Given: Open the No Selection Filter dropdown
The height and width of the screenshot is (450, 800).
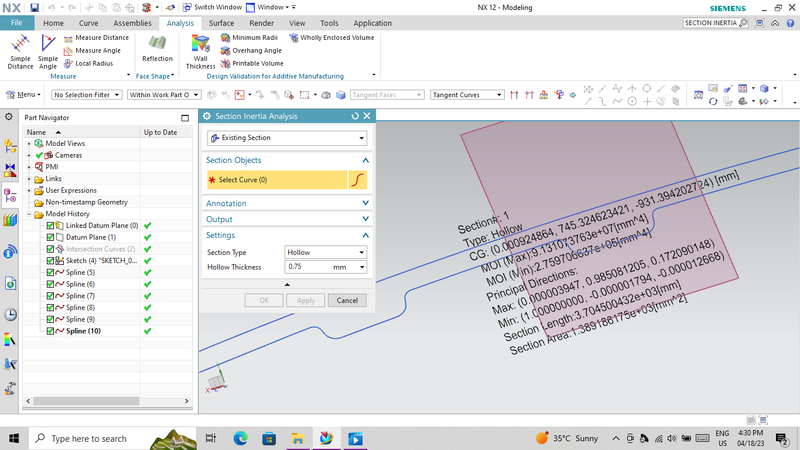Looking at the screenshot, I should click(x=86, y=95).
